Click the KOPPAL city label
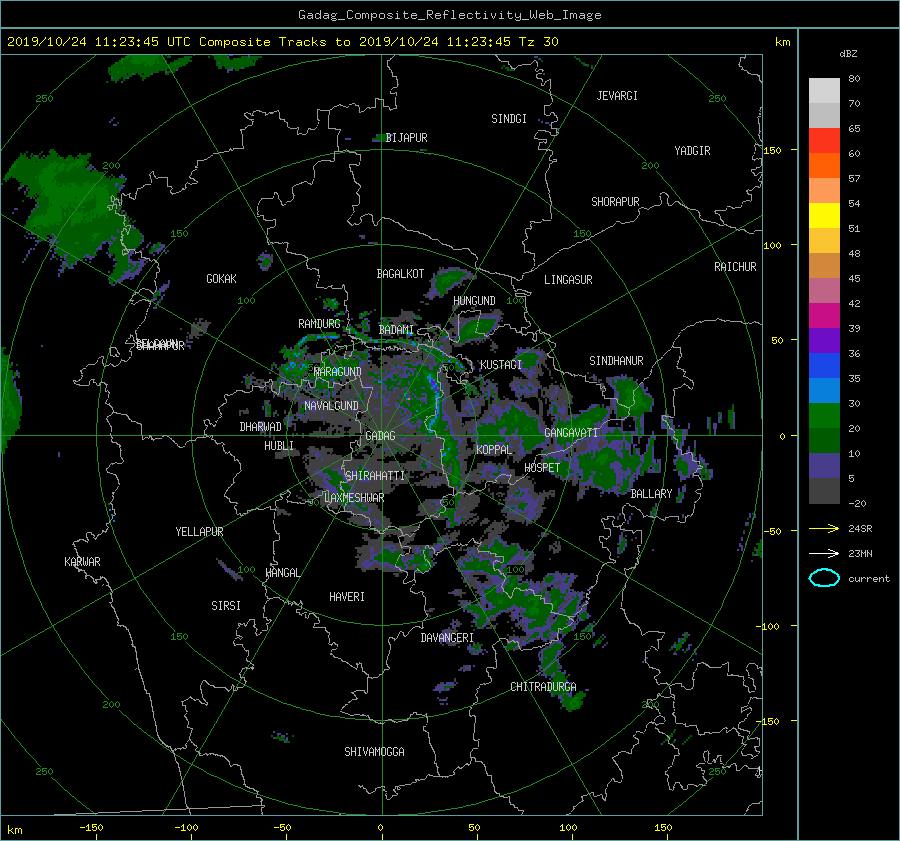Viewport: 900px width, 841px height. pos(494,450)
